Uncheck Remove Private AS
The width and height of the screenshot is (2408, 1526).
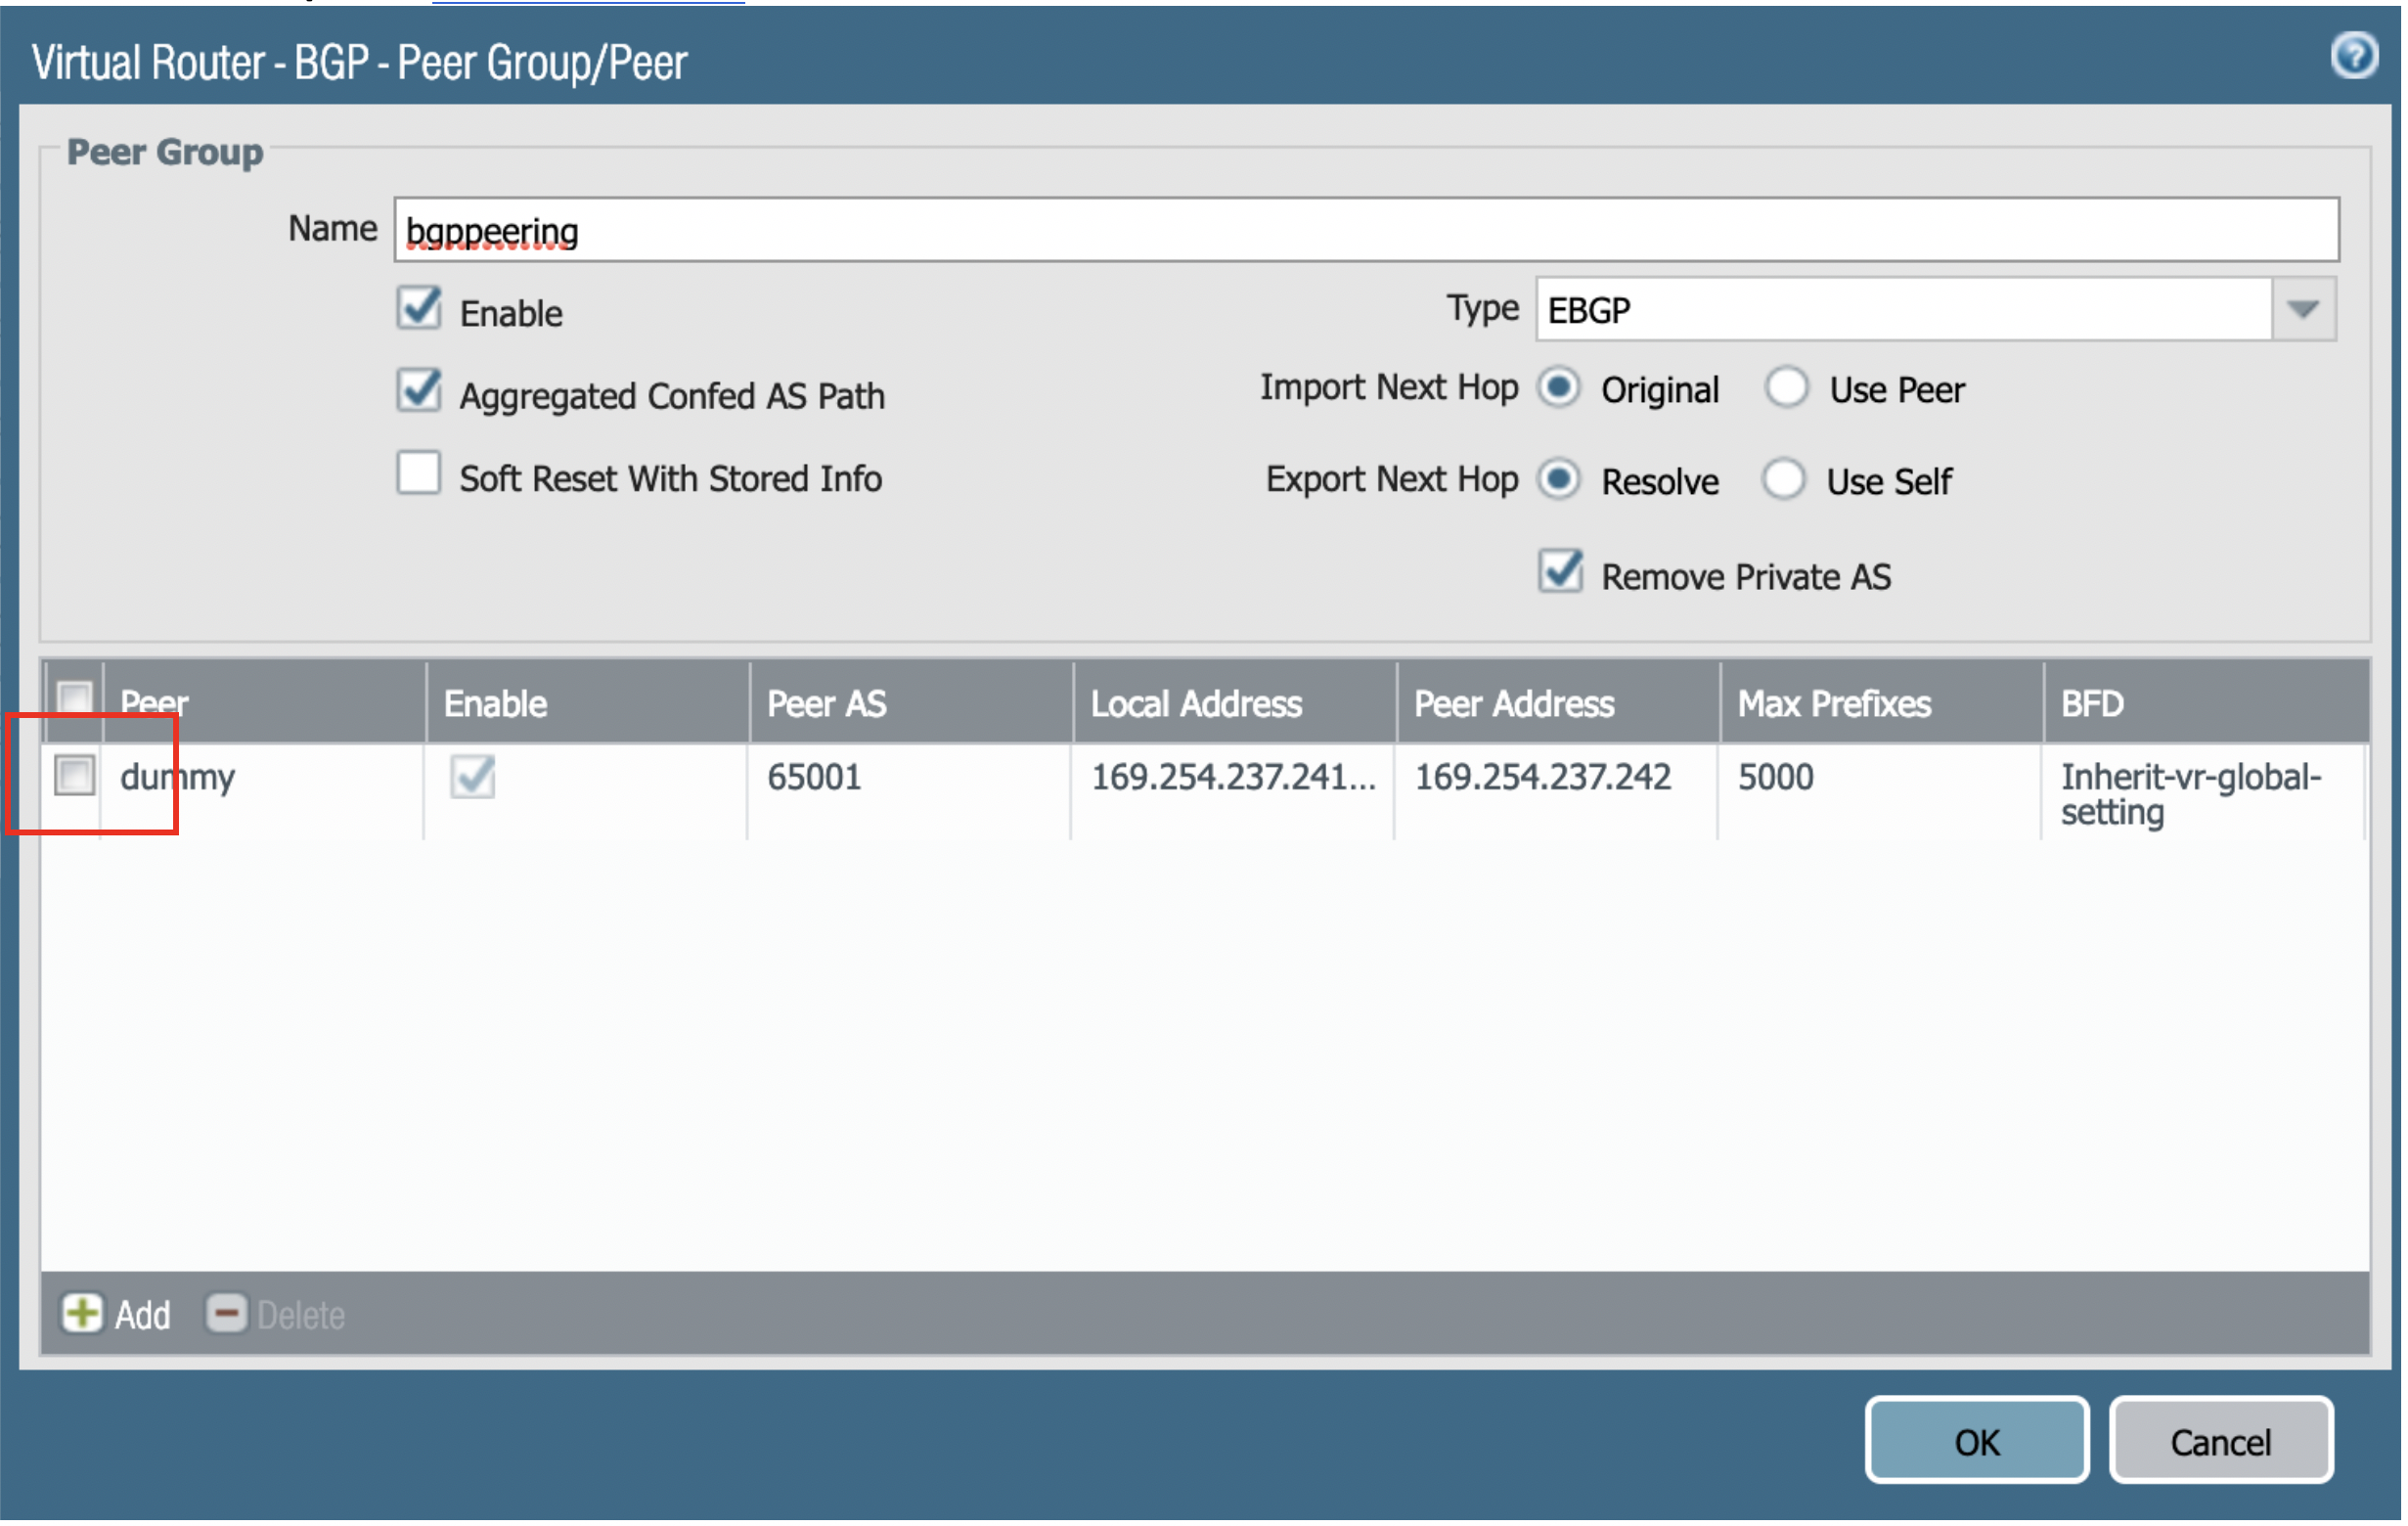coord(1561,573)
